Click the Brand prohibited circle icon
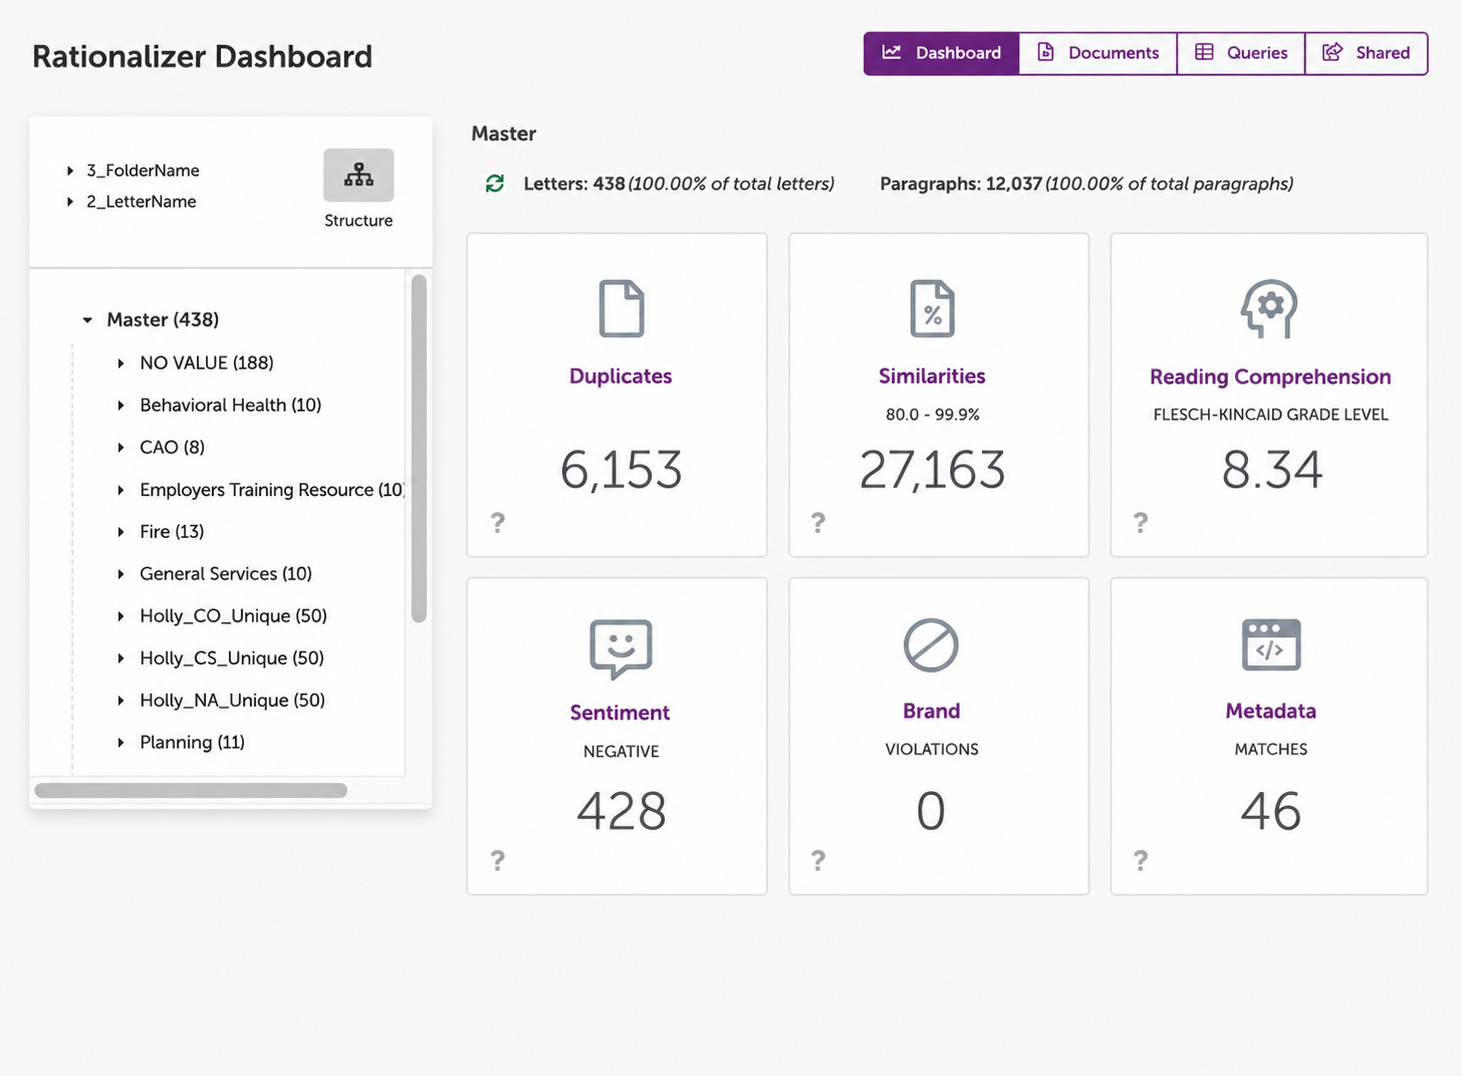 point(931,645)
